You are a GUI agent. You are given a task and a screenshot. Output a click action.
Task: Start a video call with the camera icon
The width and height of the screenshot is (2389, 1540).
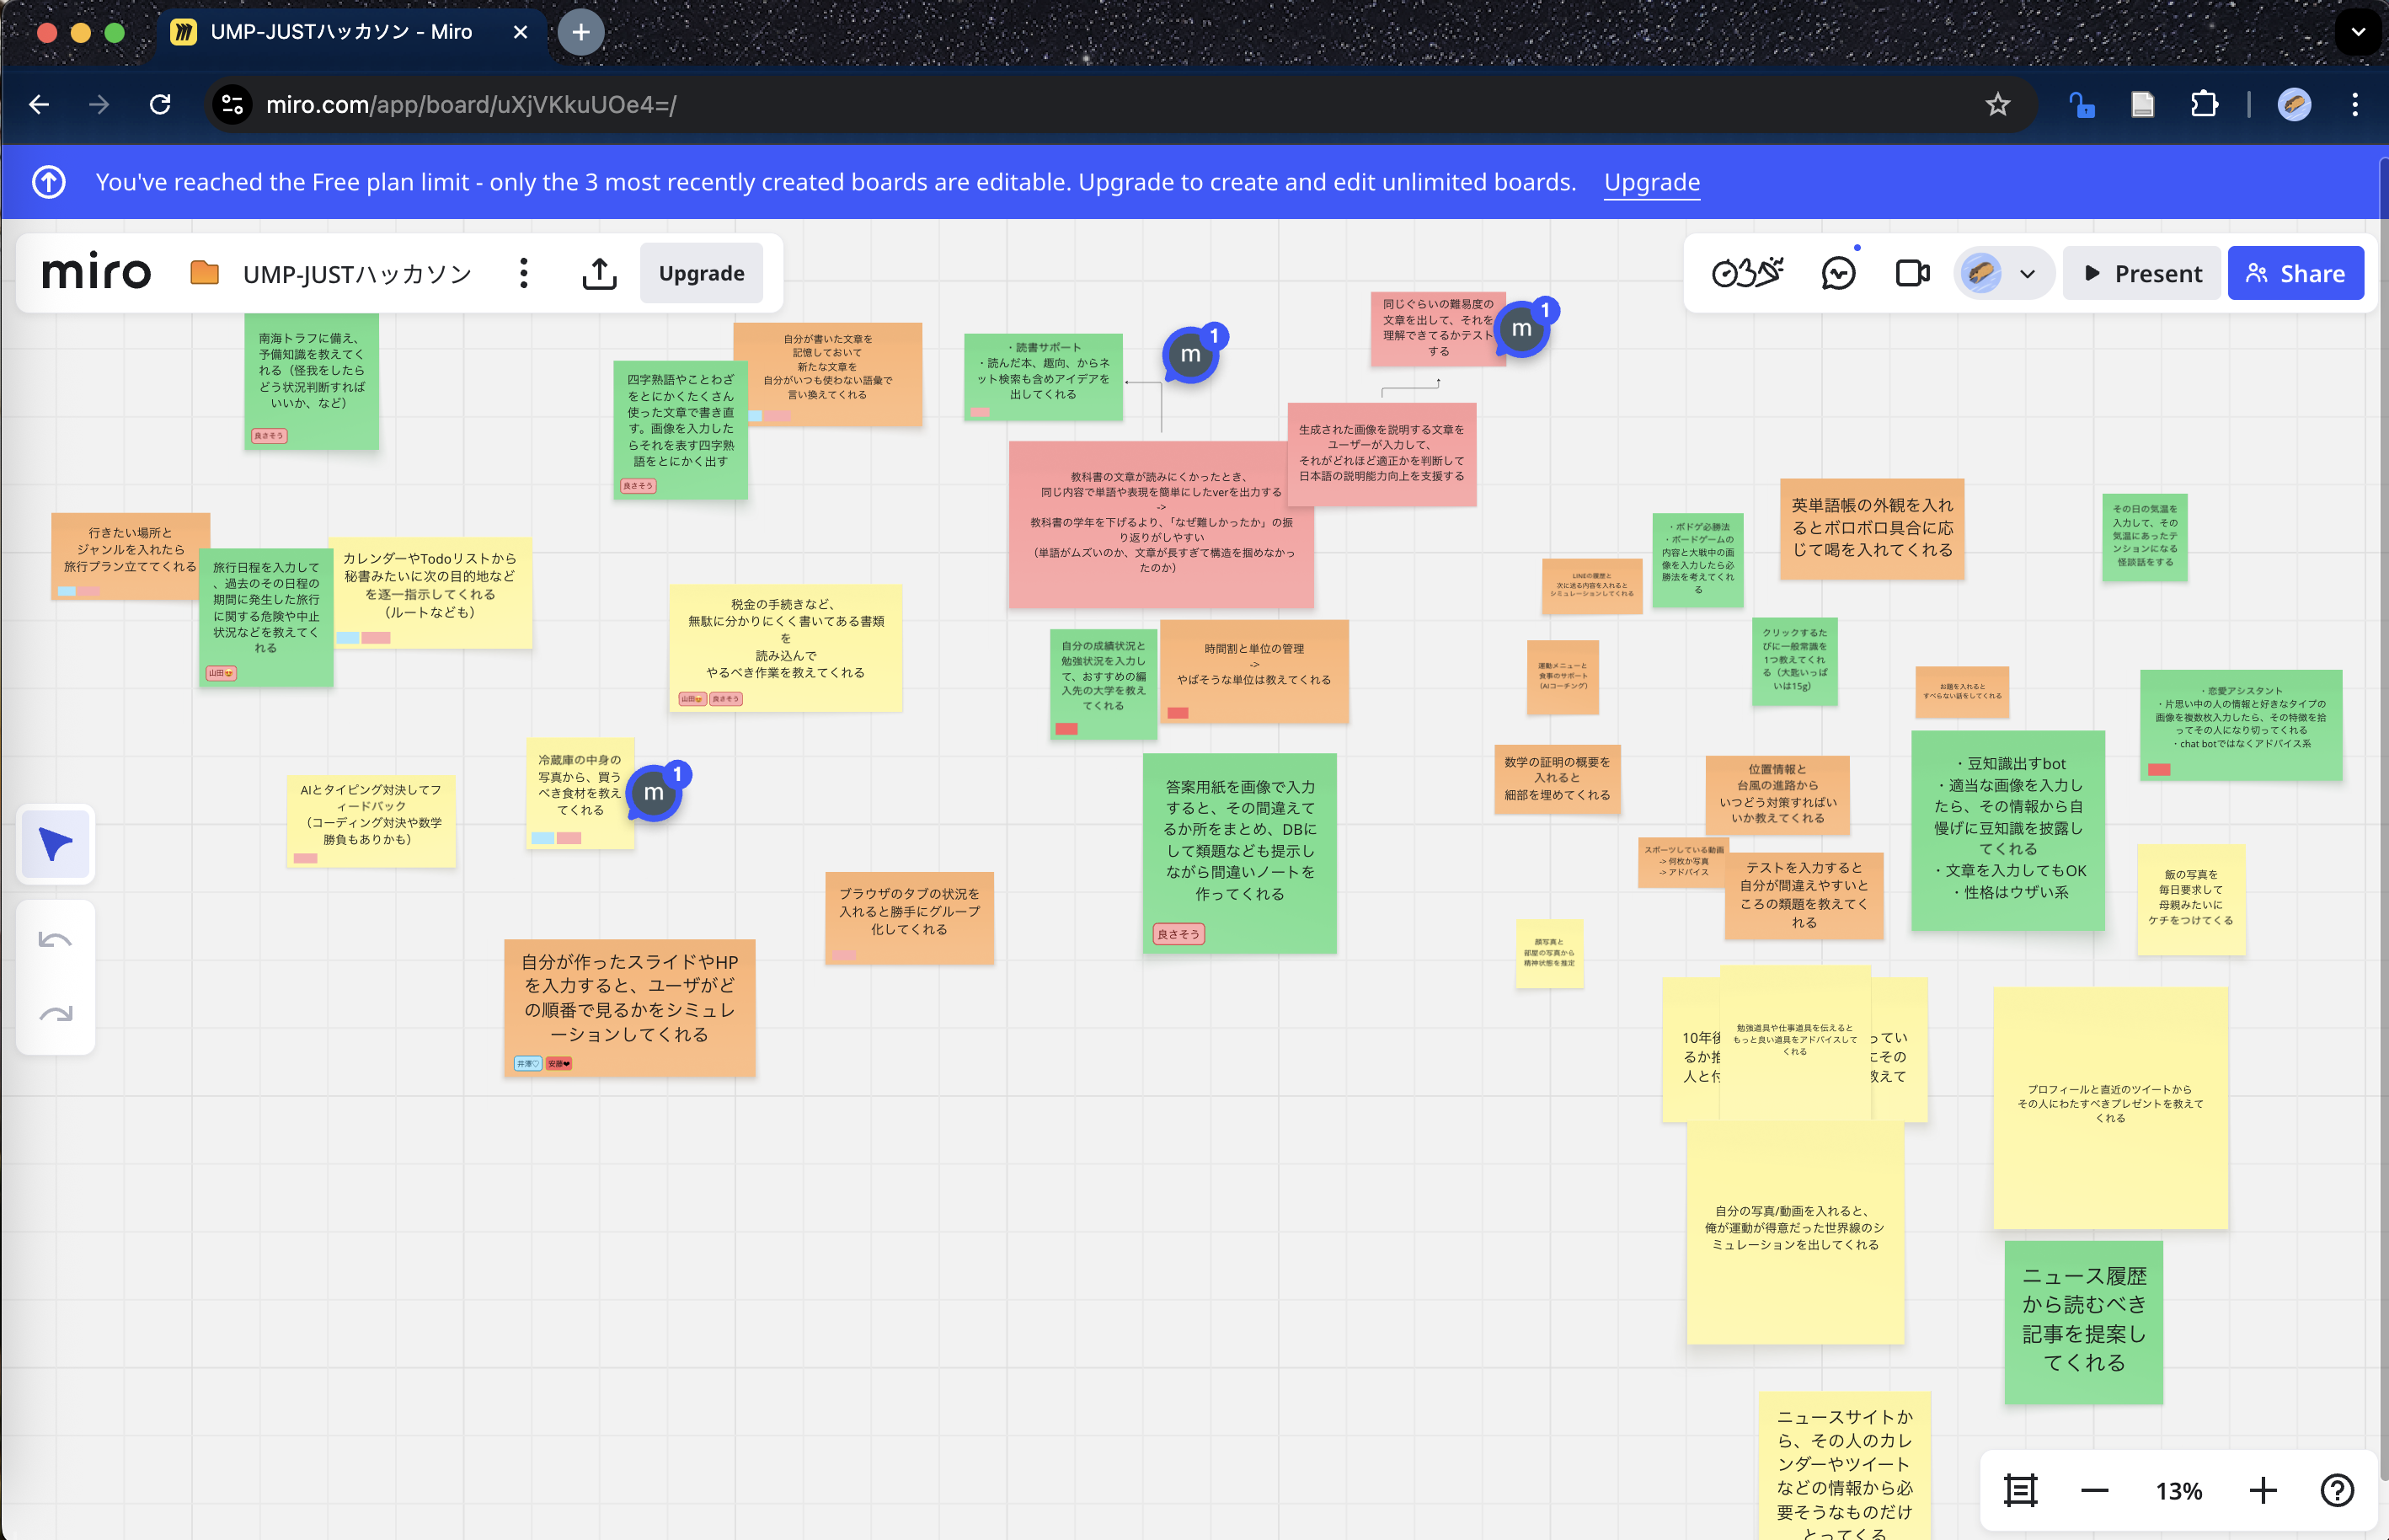[1912, 273]
